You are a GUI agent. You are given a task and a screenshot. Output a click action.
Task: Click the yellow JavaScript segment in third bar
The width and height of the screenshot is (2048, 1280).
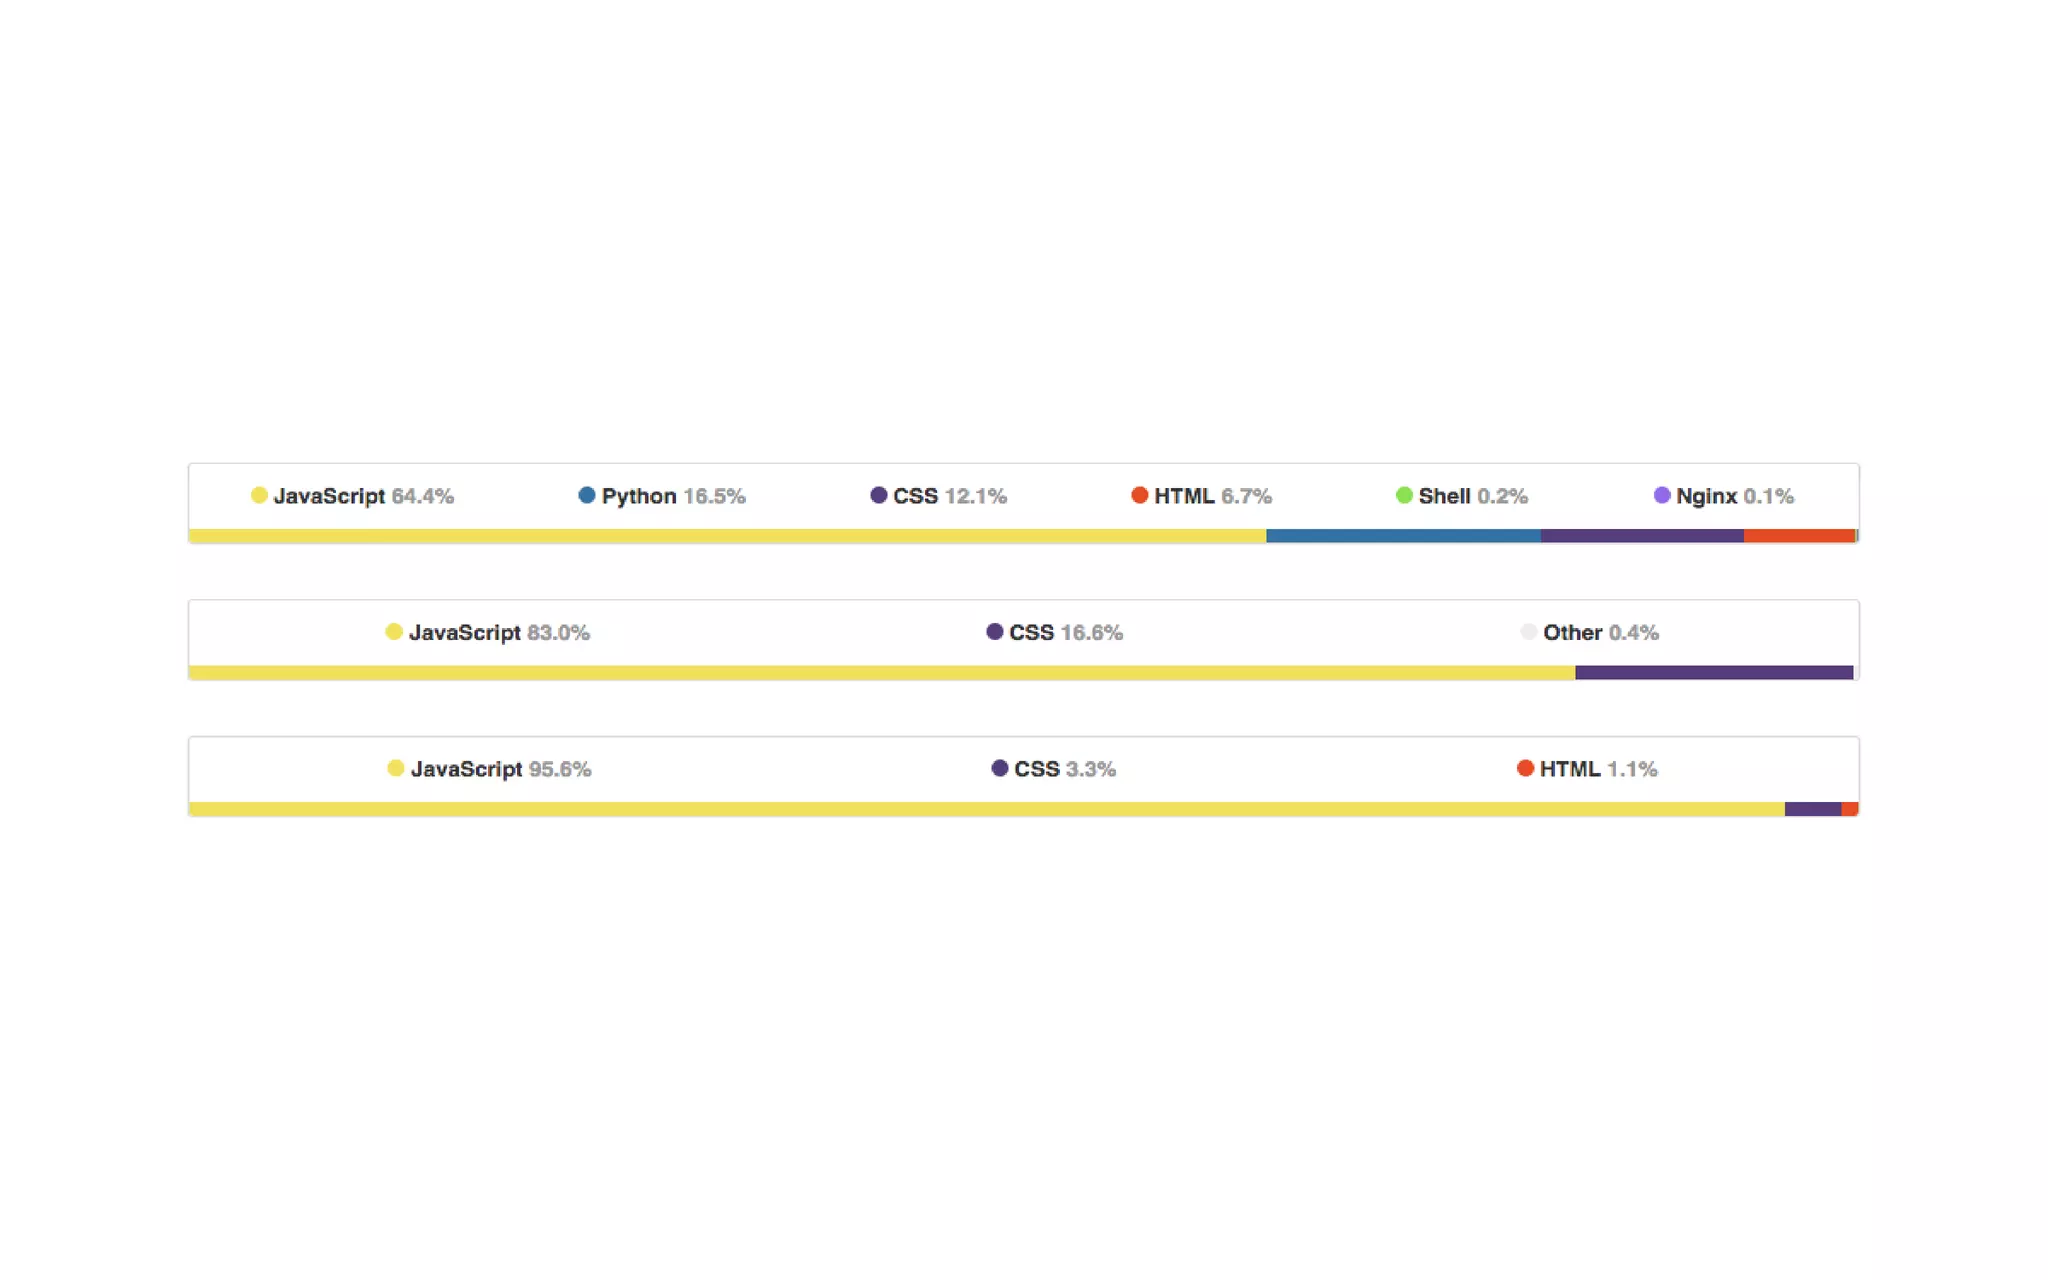987,809
